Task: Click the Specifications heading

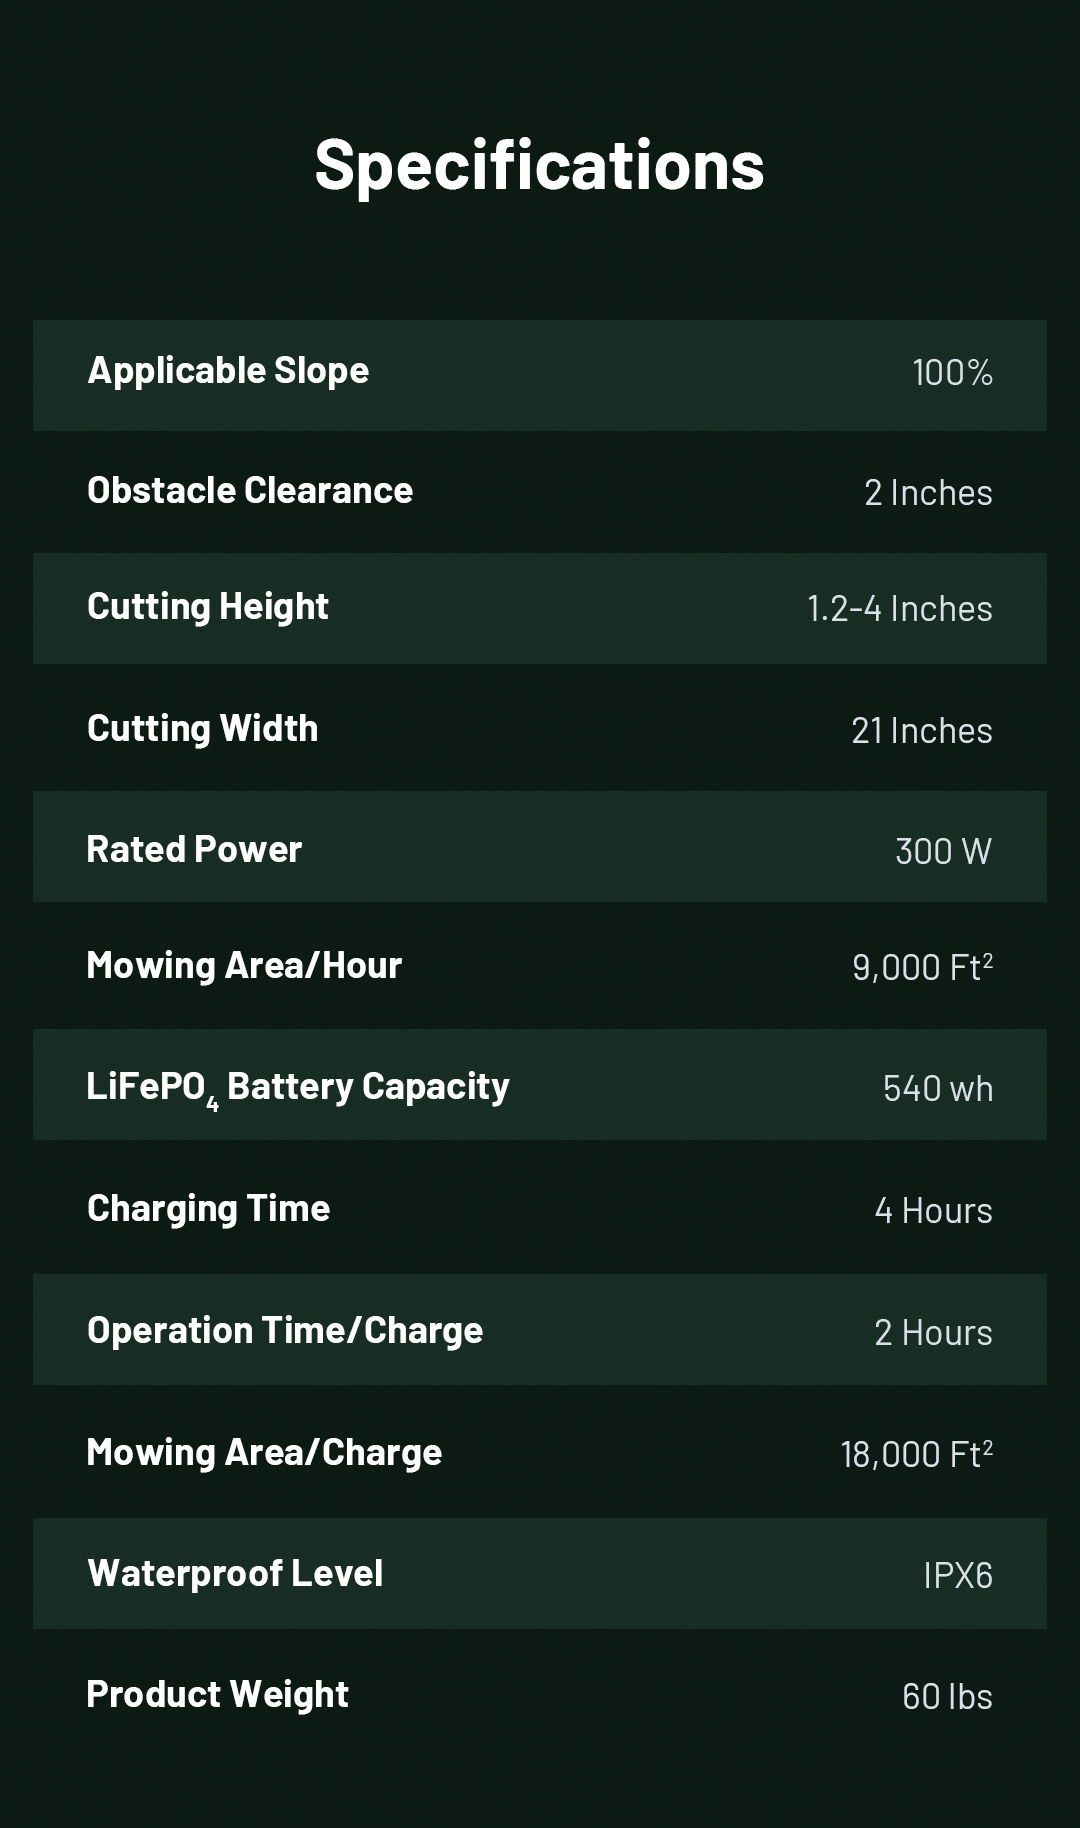Action: click(x=539, y=165)
